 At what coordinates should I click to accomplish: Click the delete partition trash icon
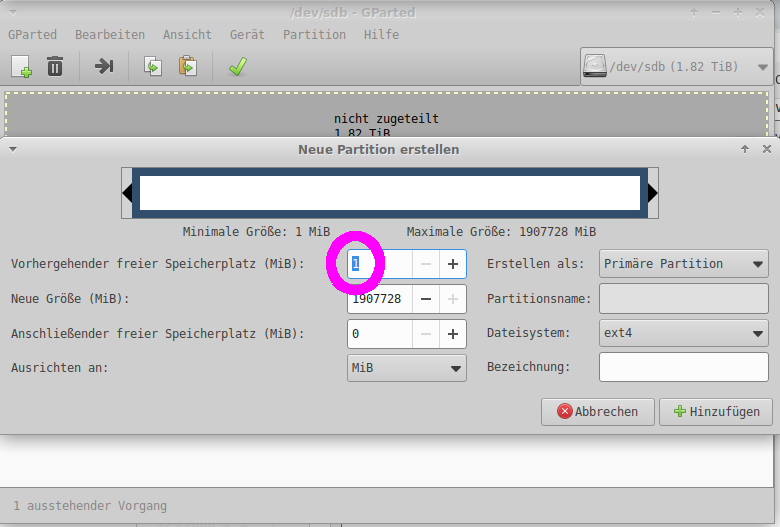[55, 66]
